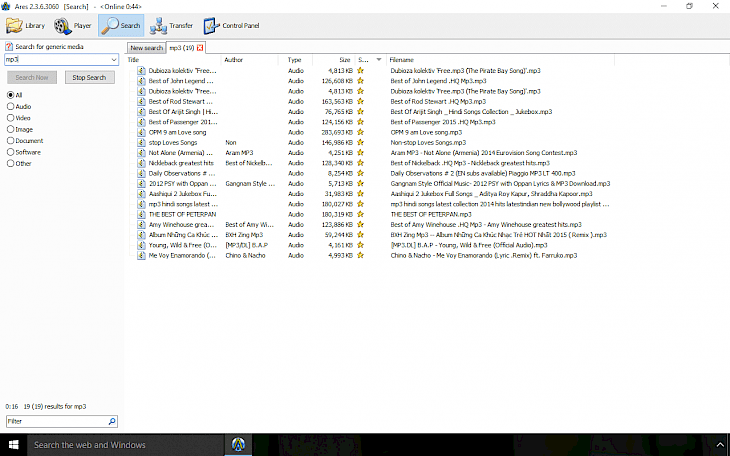The height and width of the screenshot is (456, 730).
Task: Click the star of Daily Observations row
Action: click(360, 173)
